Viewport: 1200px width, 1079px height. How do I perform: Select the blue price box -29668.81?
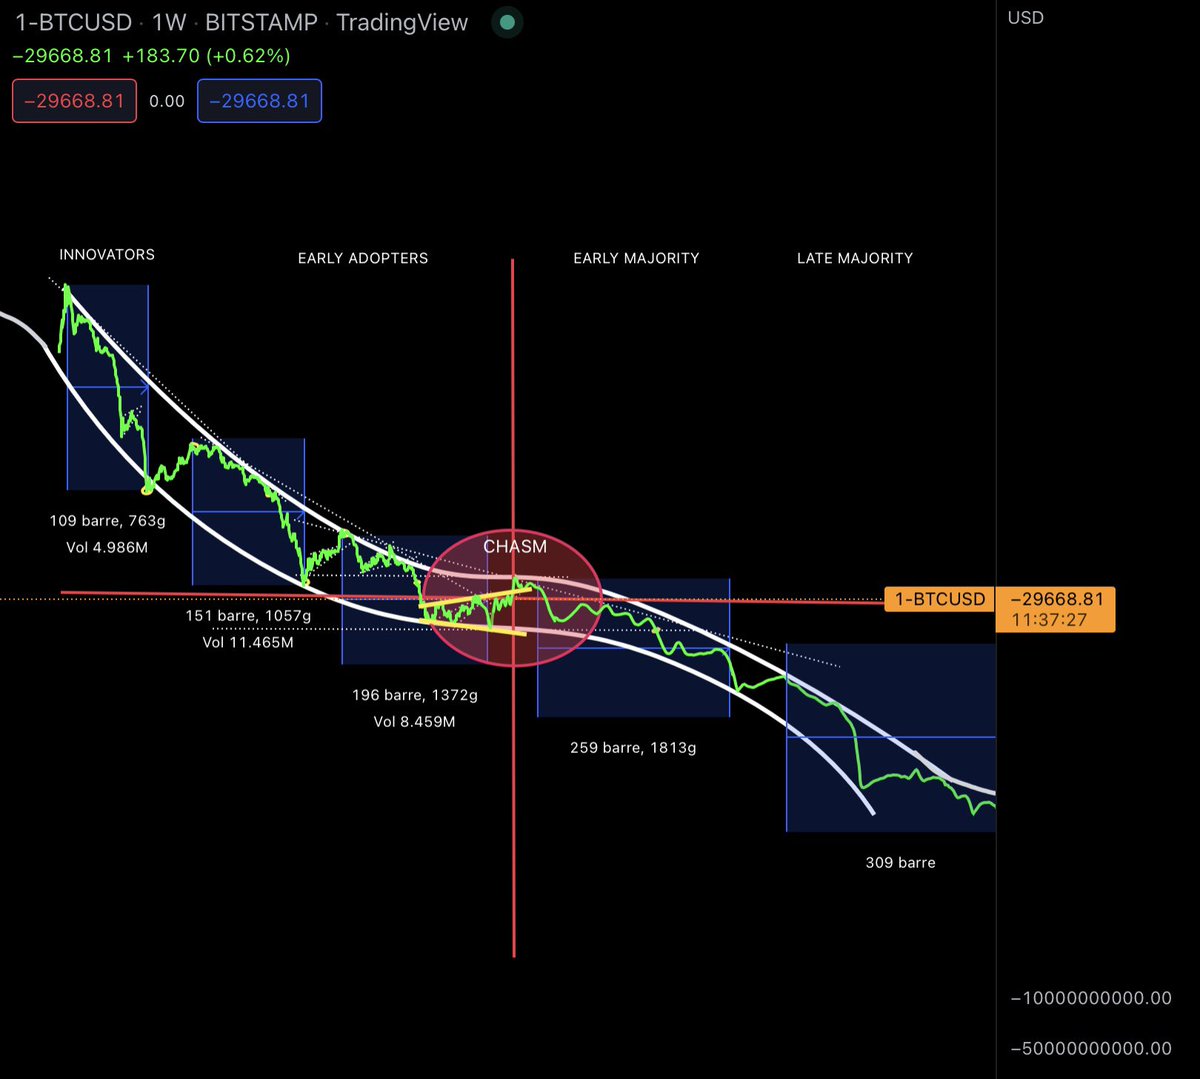coord(260,101)
